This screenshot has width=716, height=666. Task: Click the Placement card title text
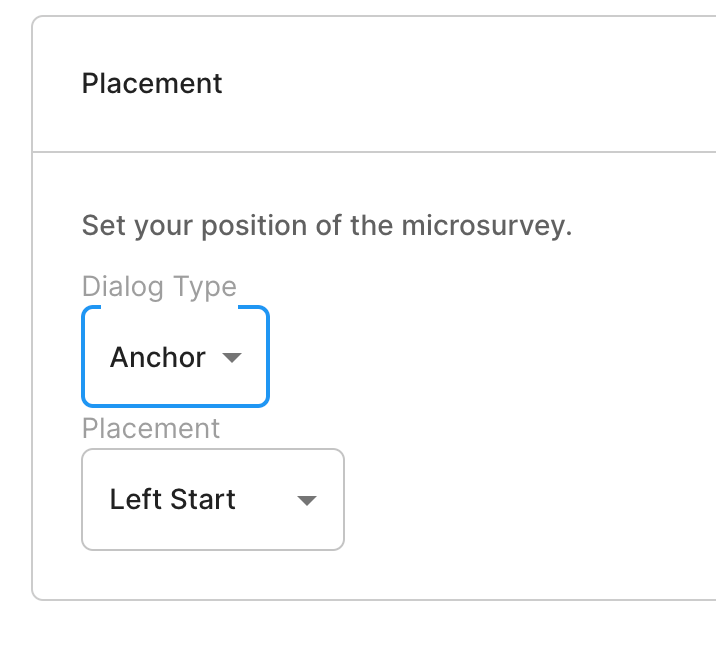(x=152, y=83)
